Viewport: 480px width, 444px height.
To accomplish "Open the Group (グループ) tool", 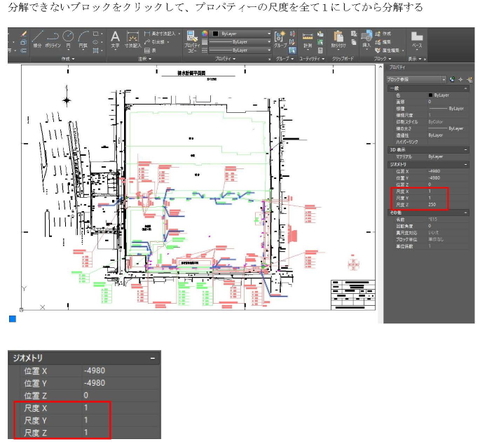I will (280, 39).
